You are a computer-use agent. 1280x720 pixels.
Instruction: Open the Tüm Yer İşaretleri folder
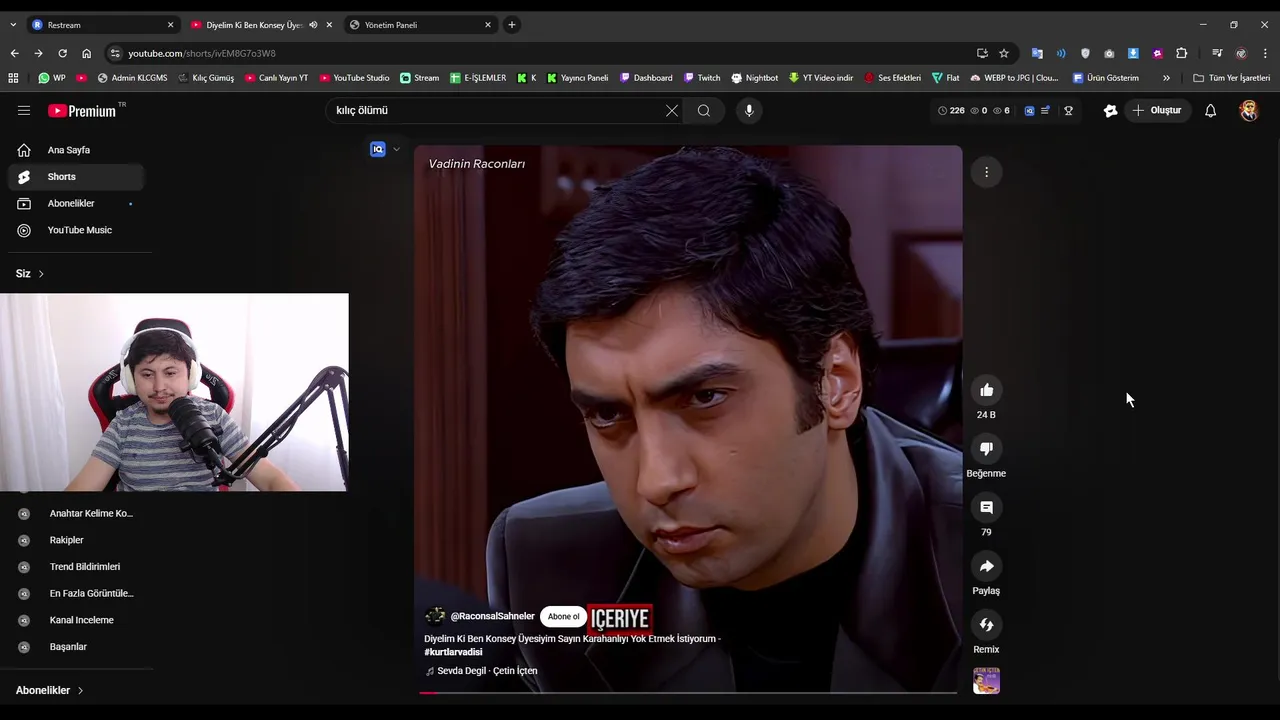pyautogui.click(x=1231, y=78)
